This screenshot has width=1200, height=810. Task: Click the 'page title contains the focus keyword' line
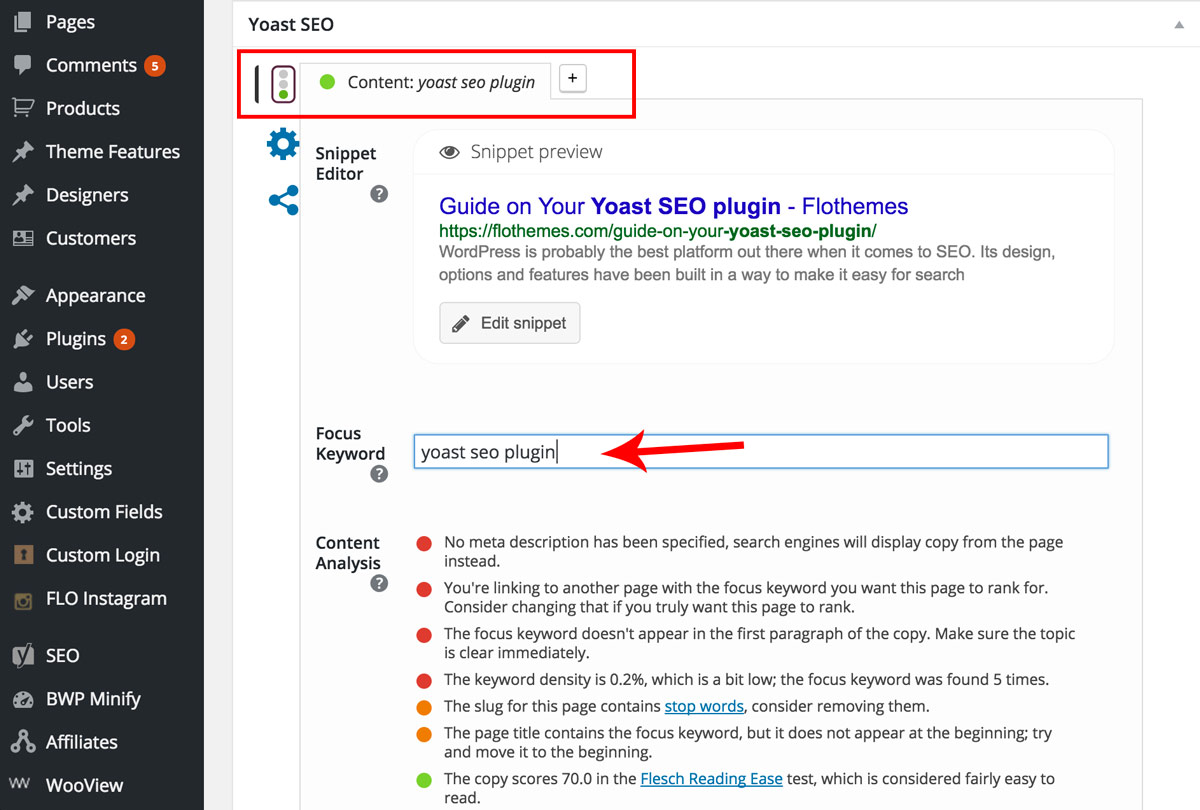pos(748,743)
